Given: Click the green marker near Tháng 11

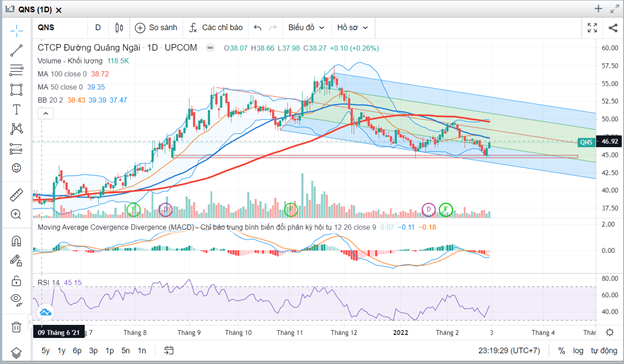Looking at the screenshot, I should (291, 209).
